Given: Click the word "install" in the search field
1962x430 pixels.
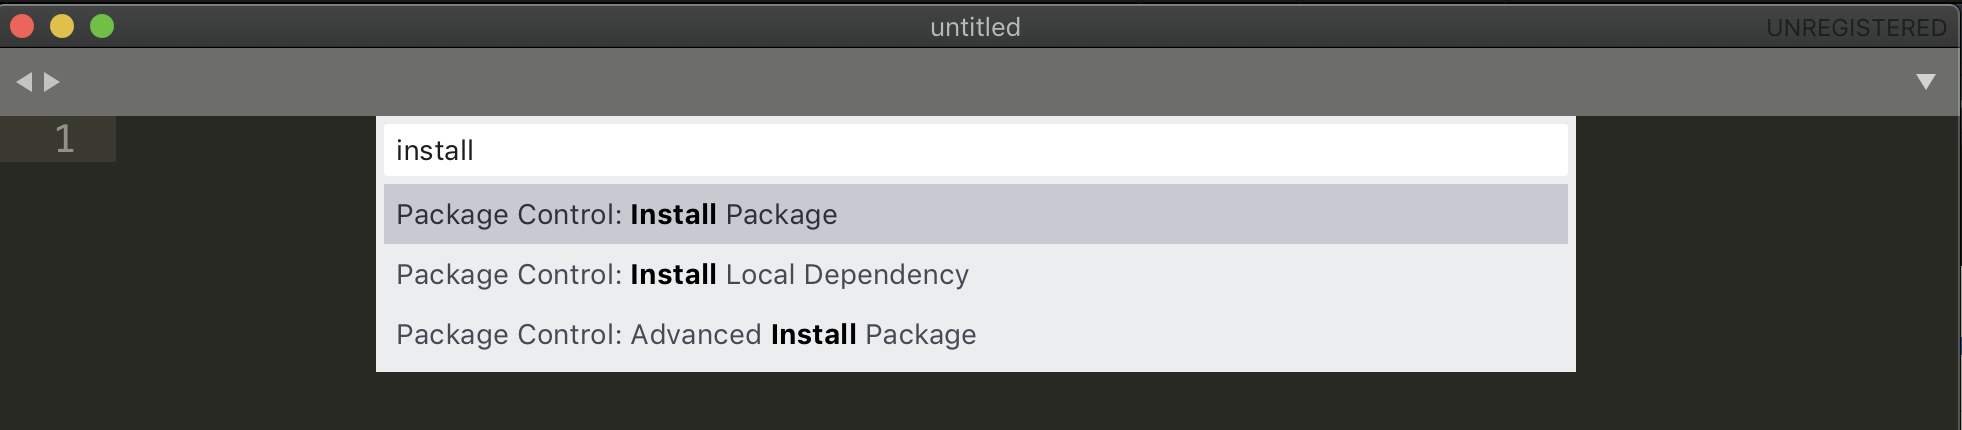Looking at the screenshot, I should click(435, 151).
